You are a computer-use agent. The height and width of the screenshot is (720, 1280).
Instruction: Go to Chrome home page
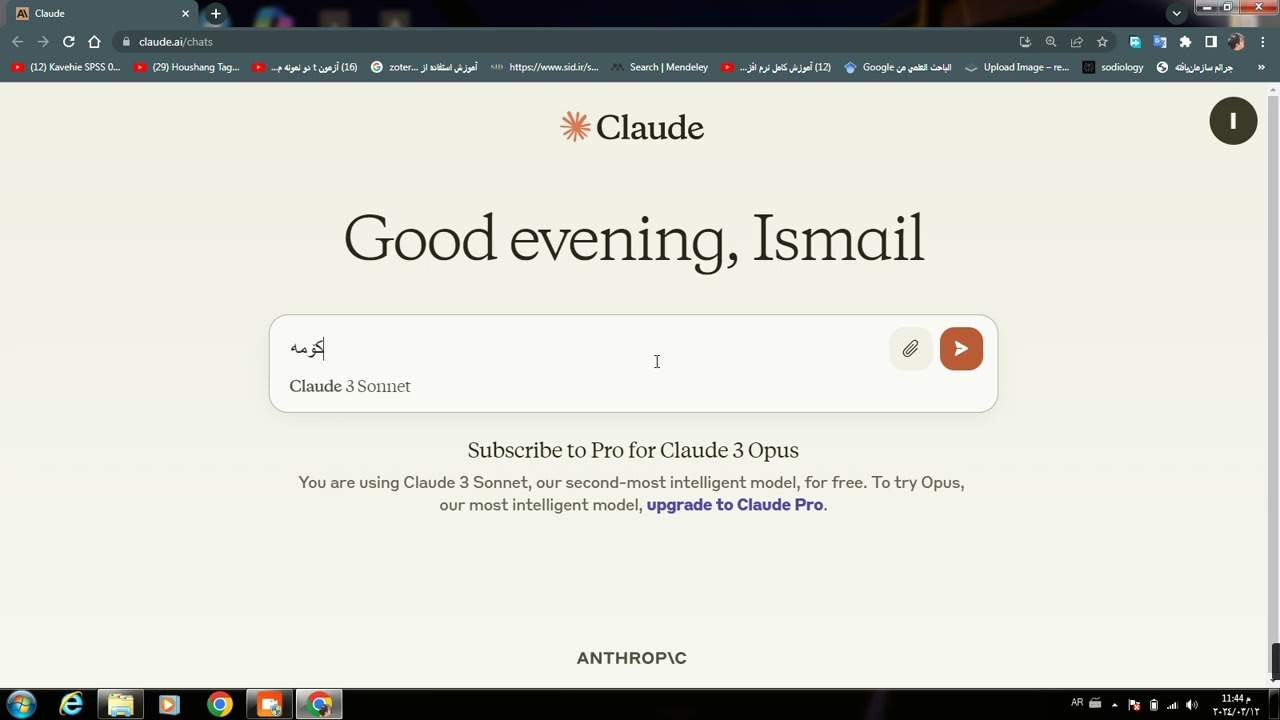(x=94, y=42)
